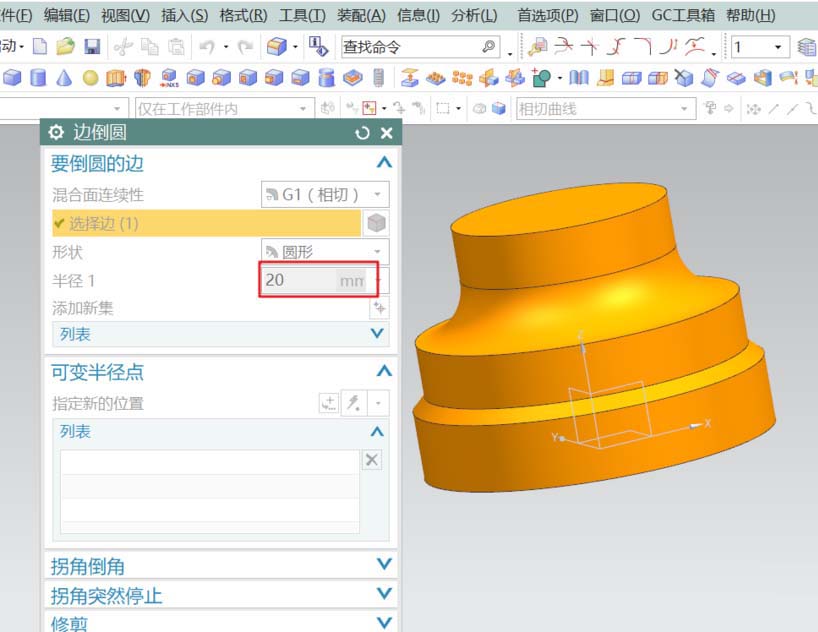Click the Sphere primitive icon on the toolbar

point(88,78)
